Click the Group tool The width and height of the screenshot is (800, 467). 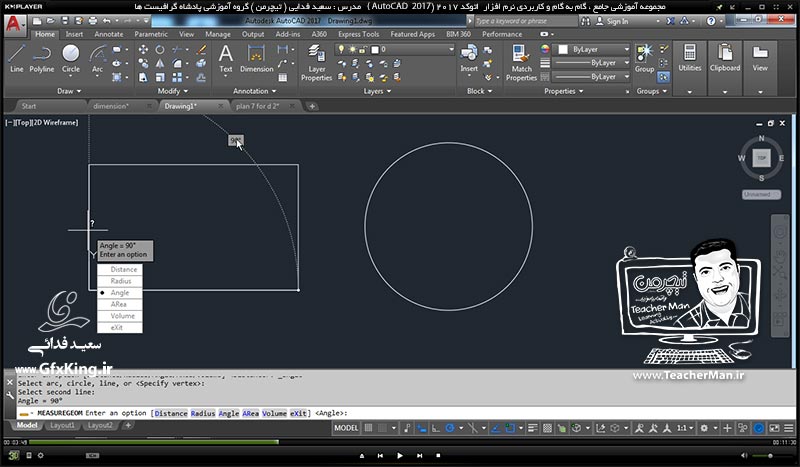pyautogui.click(x=644, y=58)
